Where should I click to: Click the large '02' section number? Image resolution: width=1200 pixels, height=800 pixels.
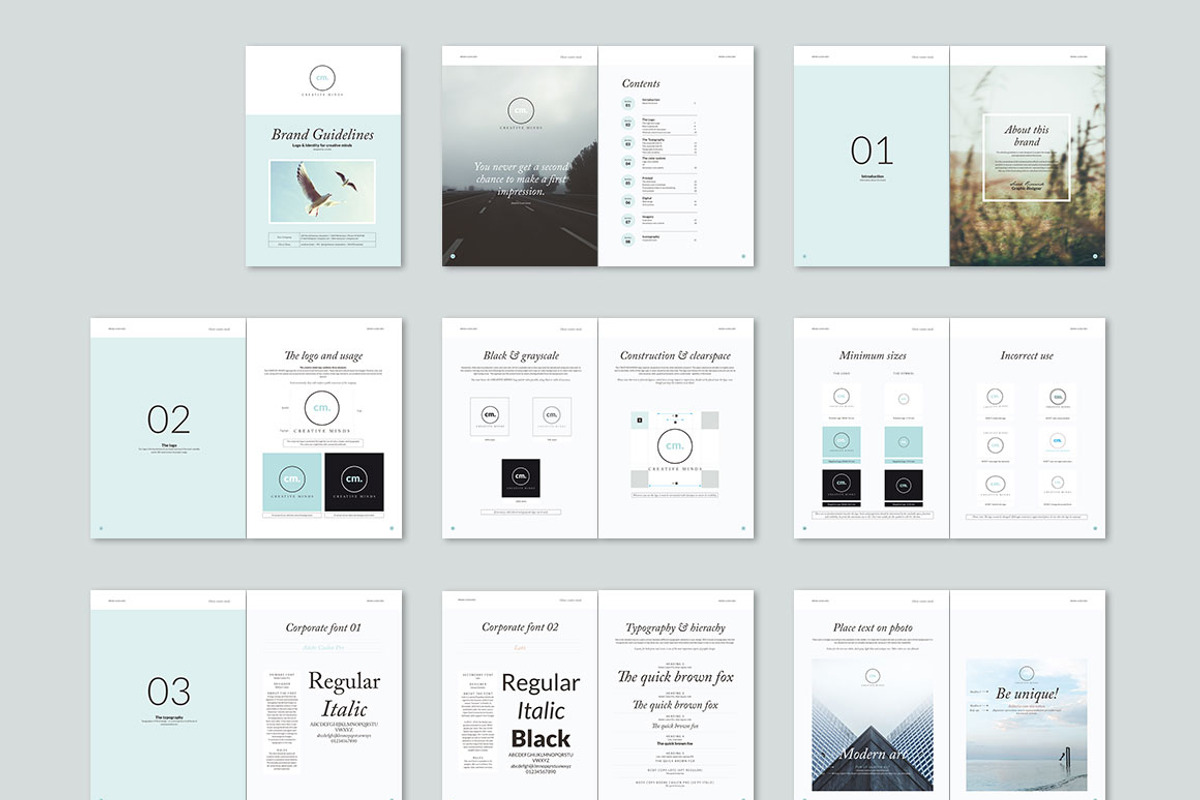(168, 419)
